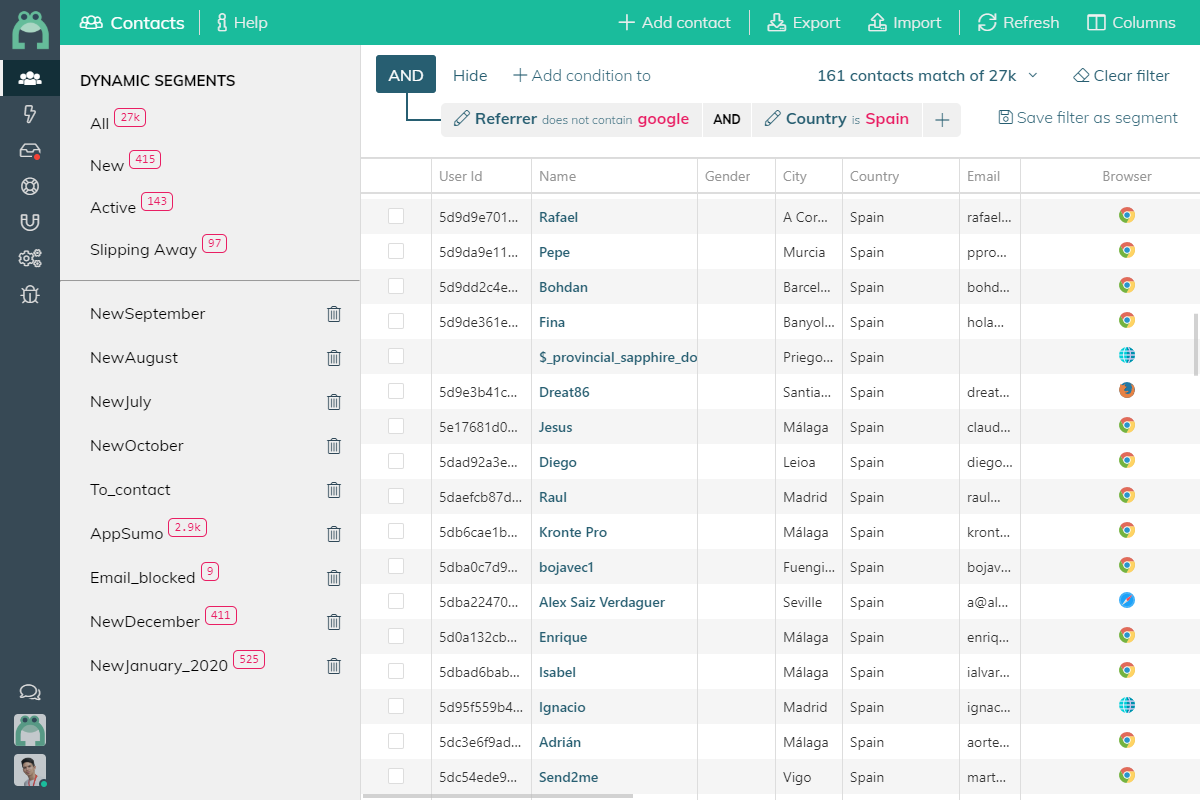Delete the NewSeptember segment with trash icon
This screenshot has width=1200, height=800.
coord(334,314)
